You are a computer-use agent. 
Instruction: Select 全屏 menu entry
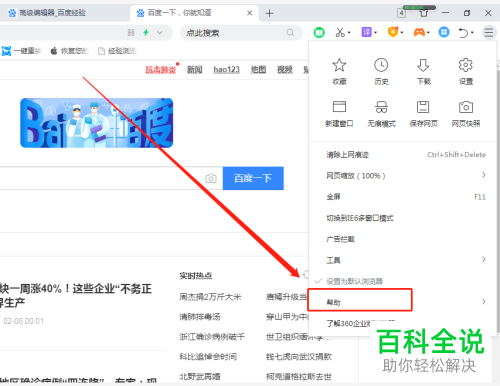[x=403, y=197]
